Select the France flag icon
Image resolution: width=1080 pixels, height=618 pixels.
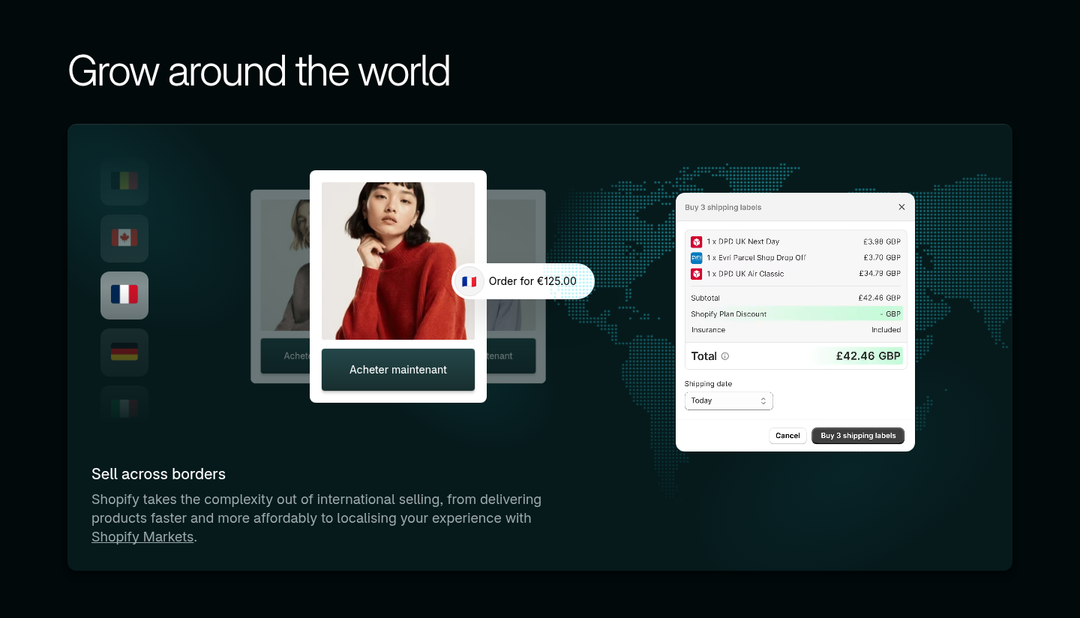pyautogui.click(x=125, y=295)
